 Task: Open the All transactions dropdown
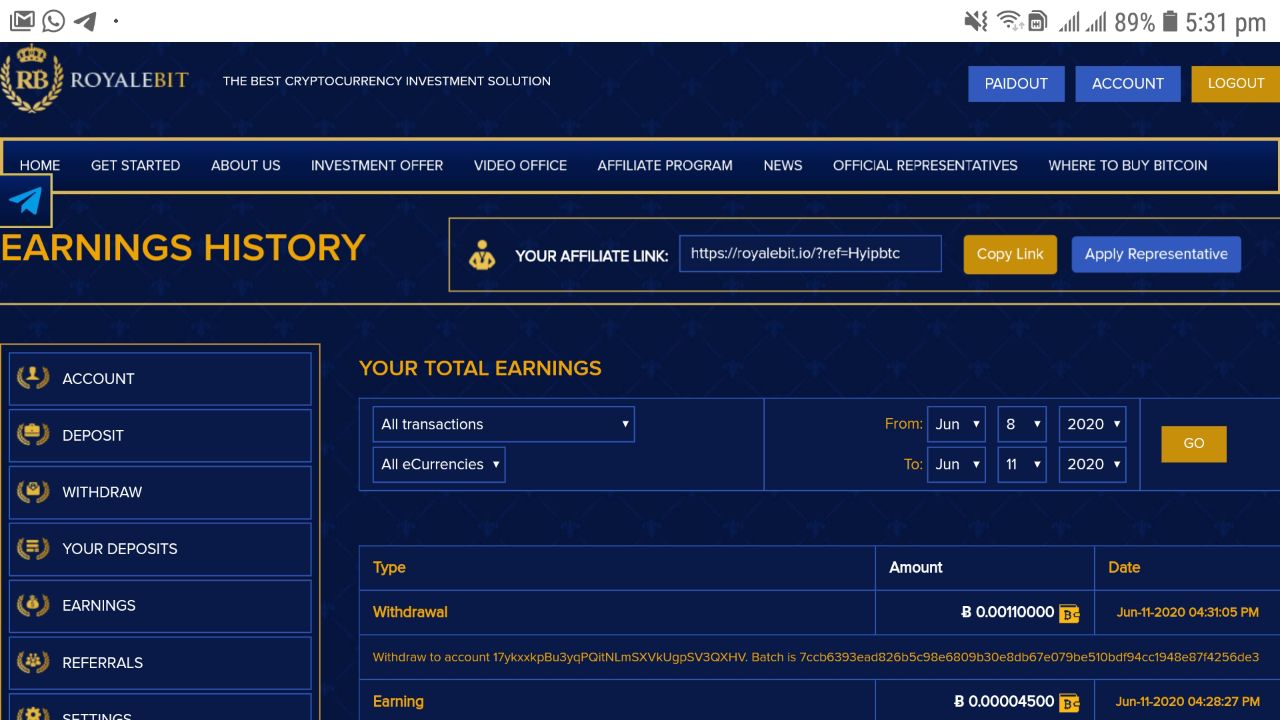(x=503, y=424)
